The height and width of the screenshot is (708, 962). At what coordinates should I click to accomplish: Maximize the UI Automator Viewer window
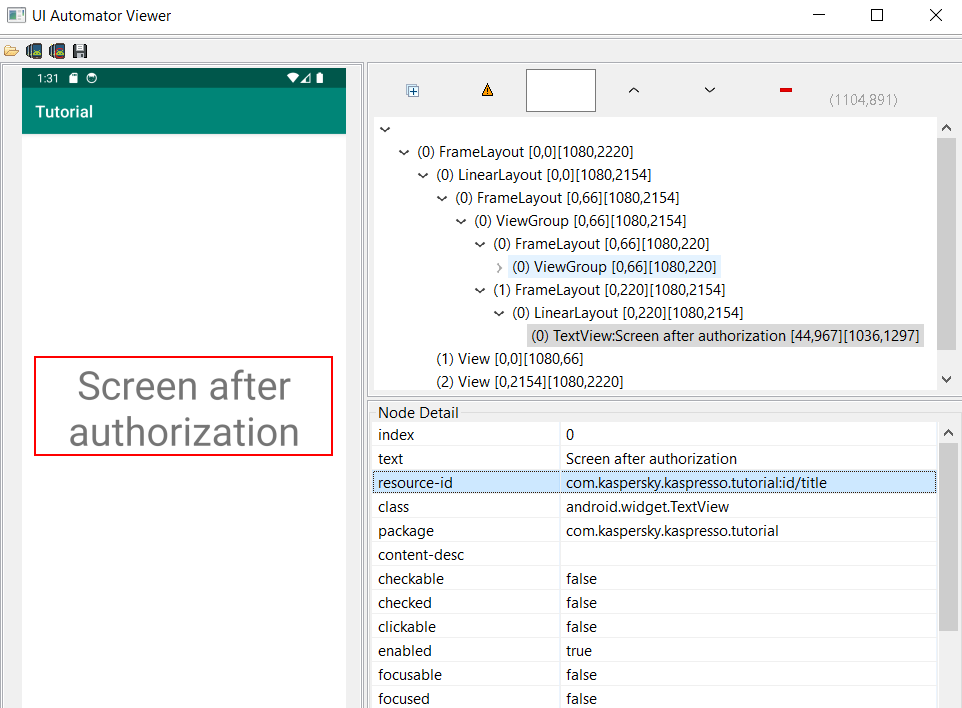(x=877, y=15)
